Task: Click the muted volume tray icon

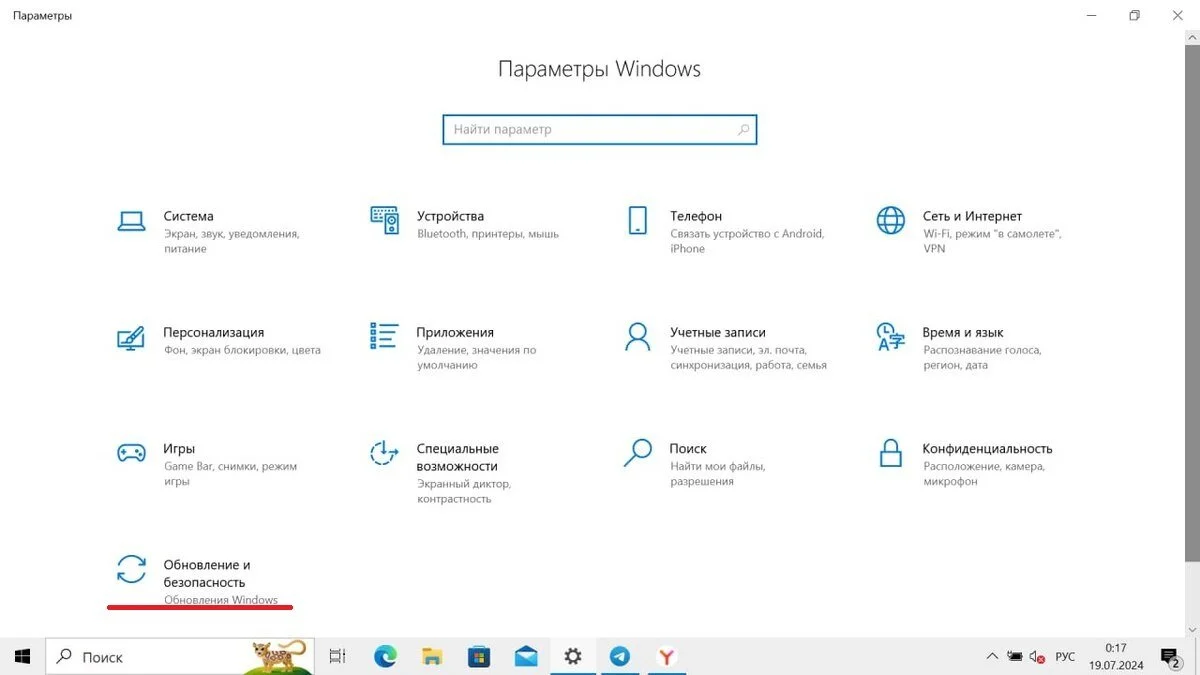Action: (x=1039, y=657)
